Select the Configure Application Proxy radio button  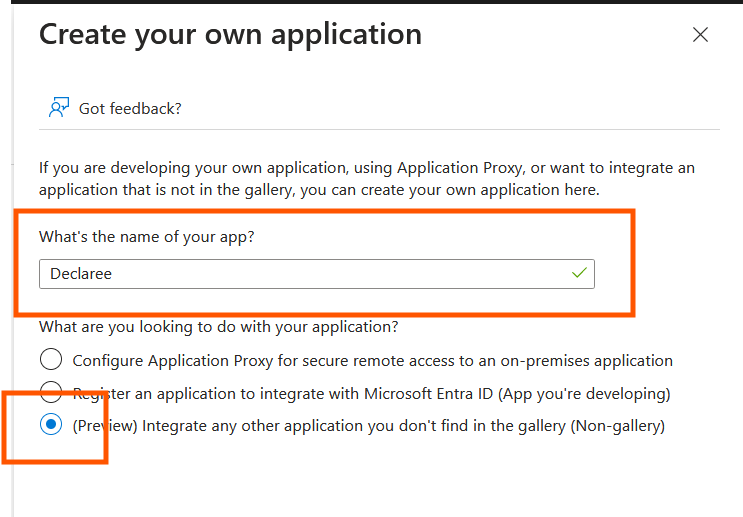click(51, 360)
